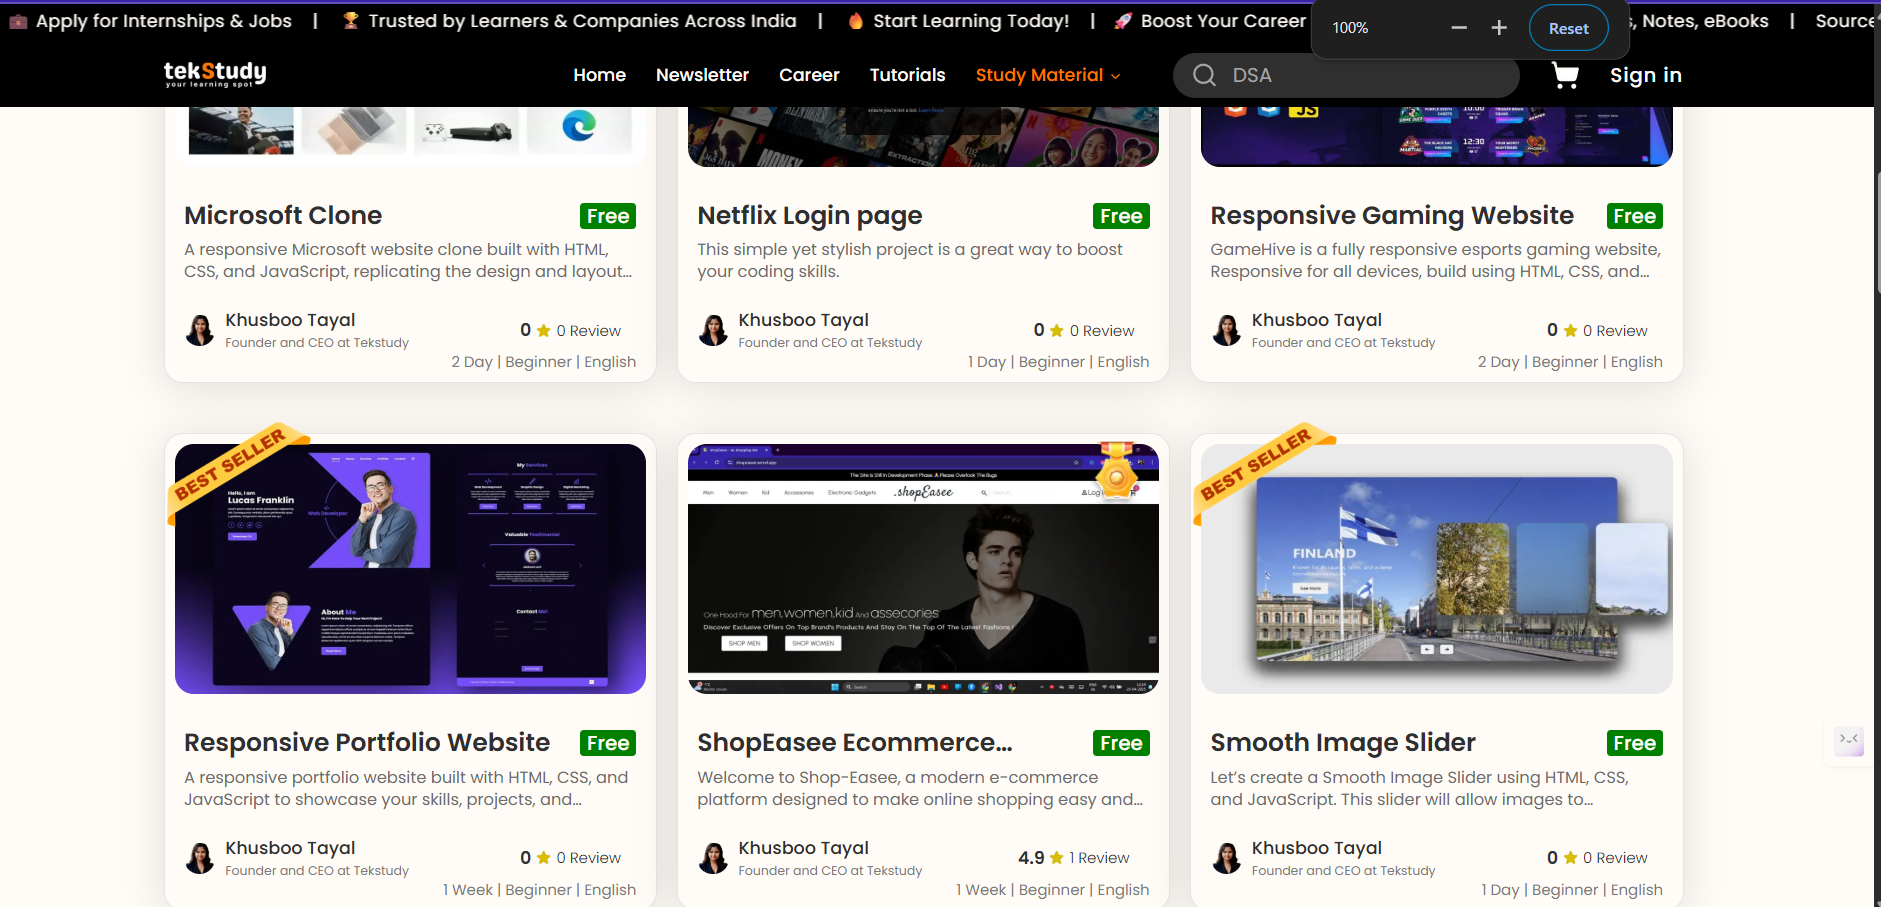
Task: Click the Smooth Image Slider thumbnail
Action: [x=1436, y=568]
